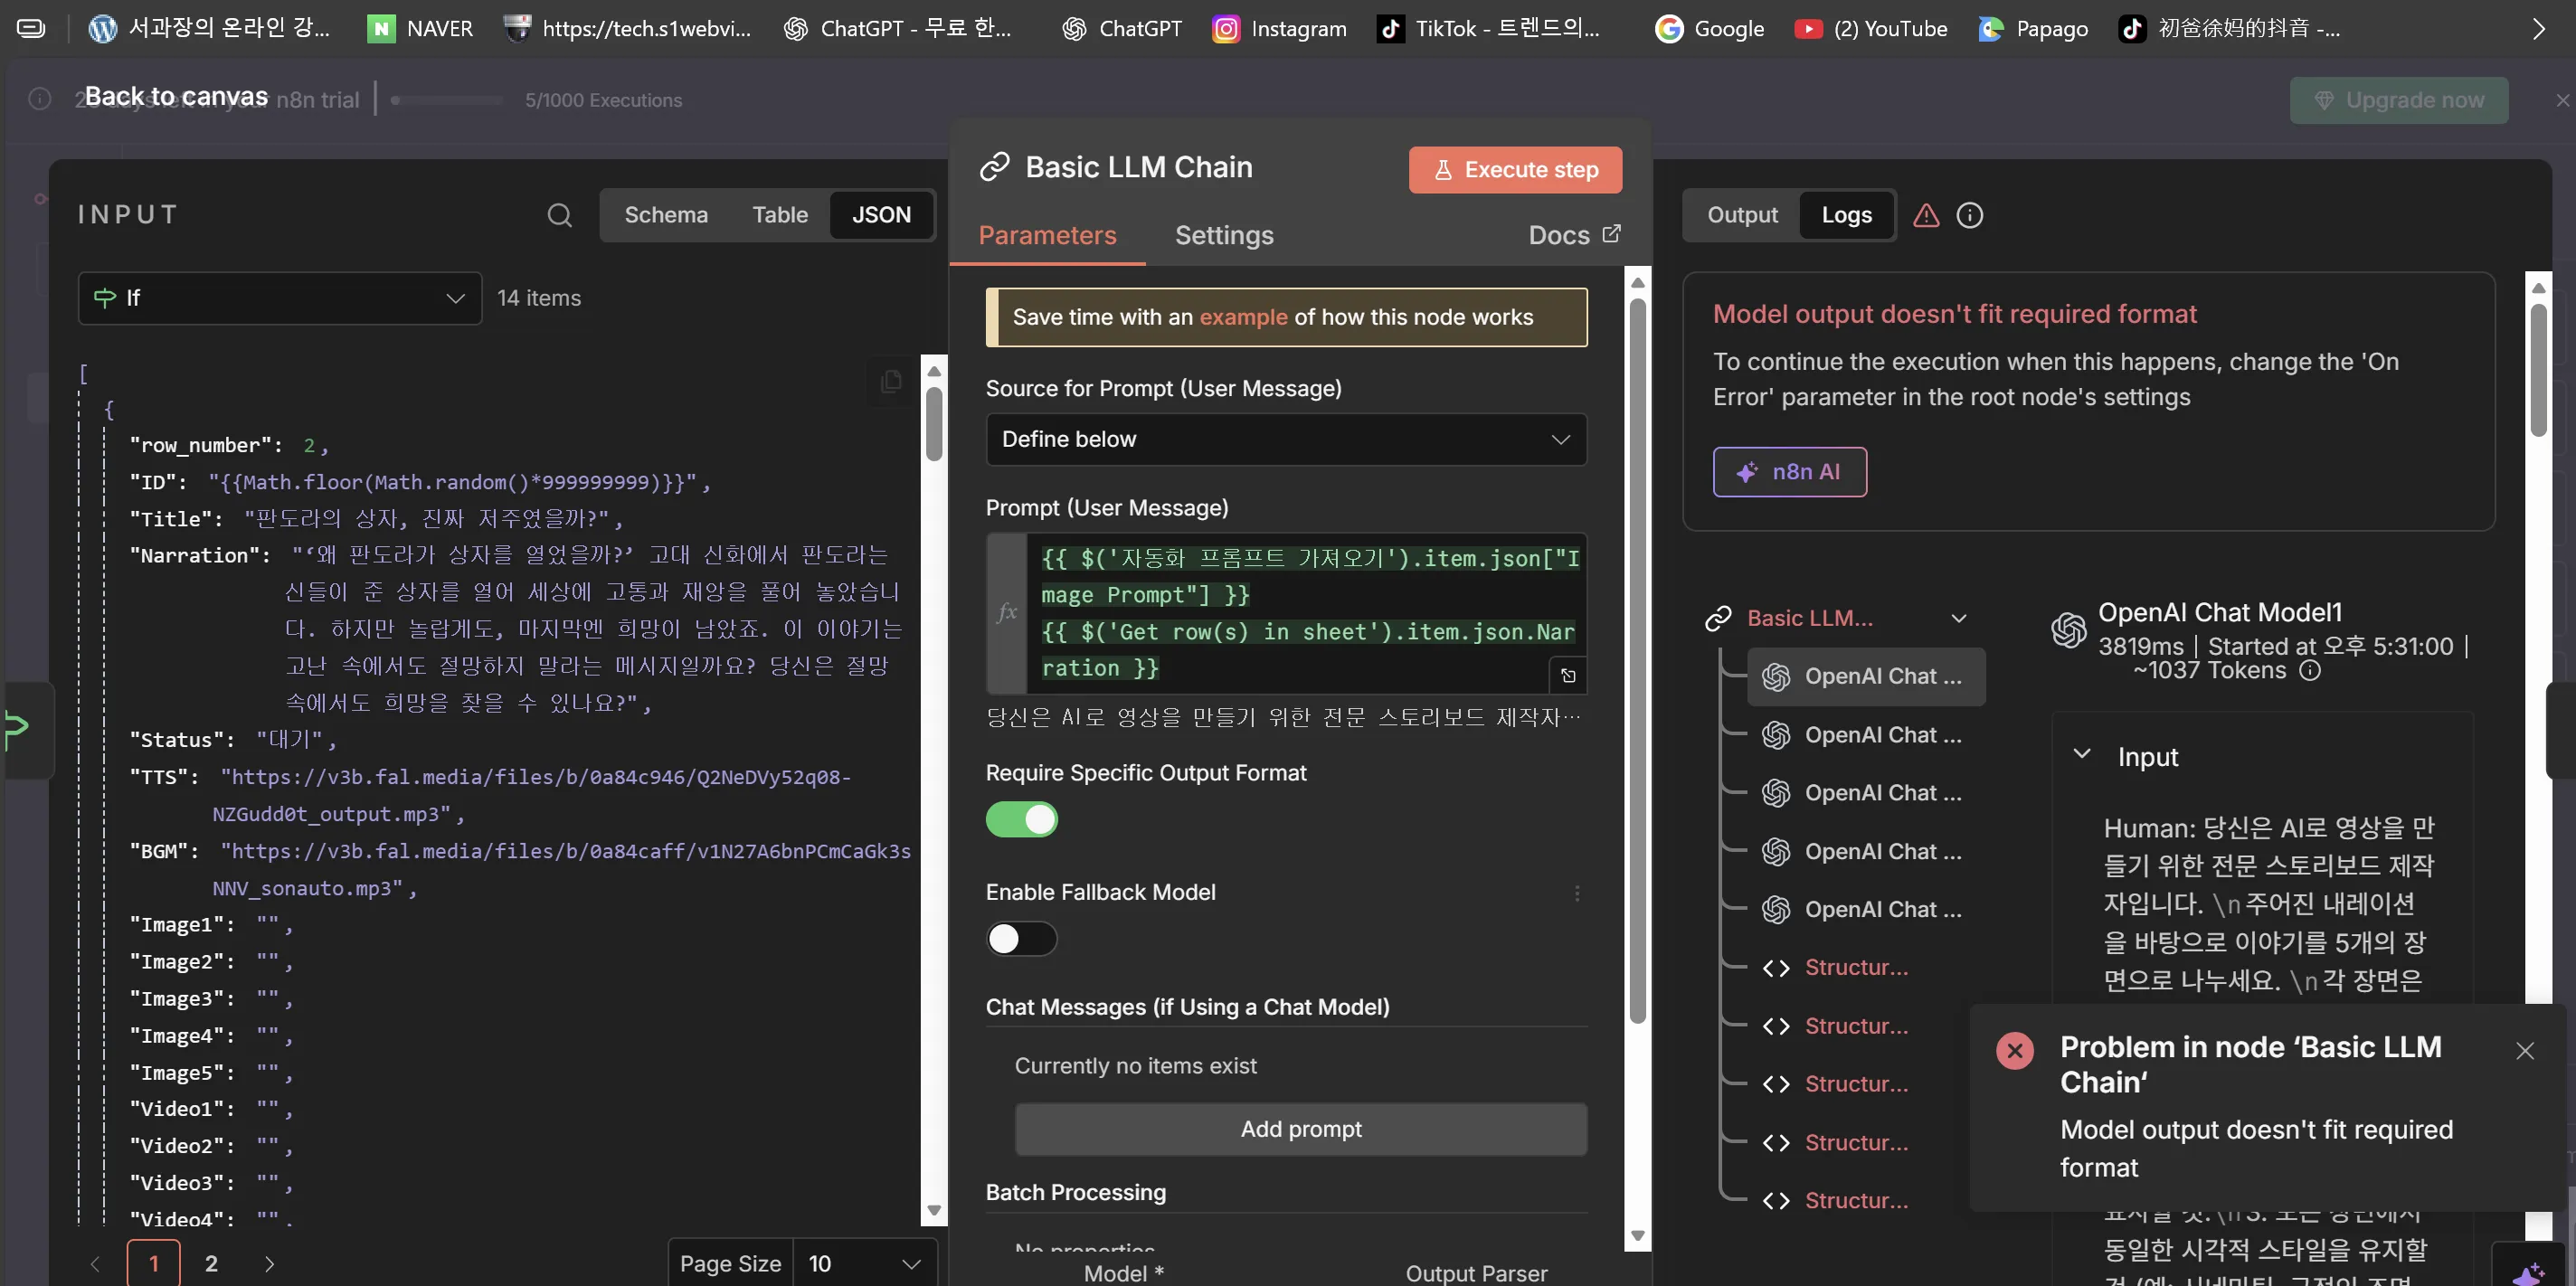
Task: Click the n8n AI button
Action: coord(1788,472)
